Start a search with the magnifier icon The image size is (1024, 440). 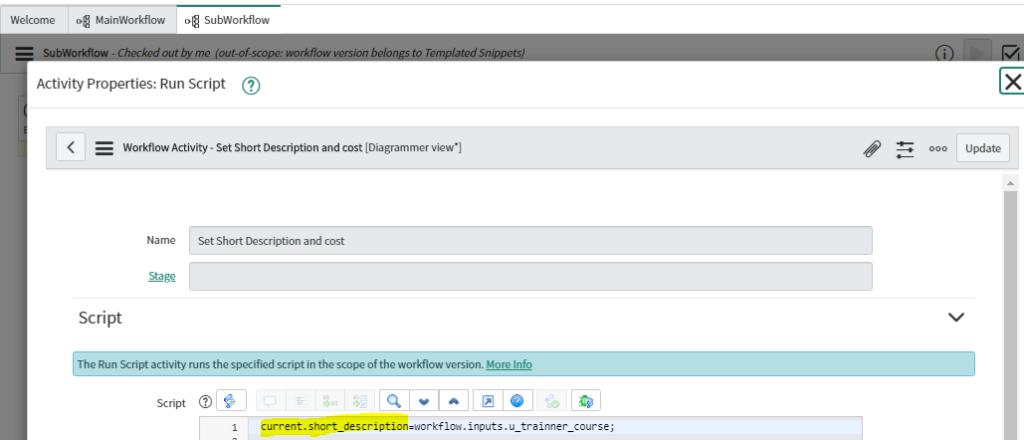(394, 400)
